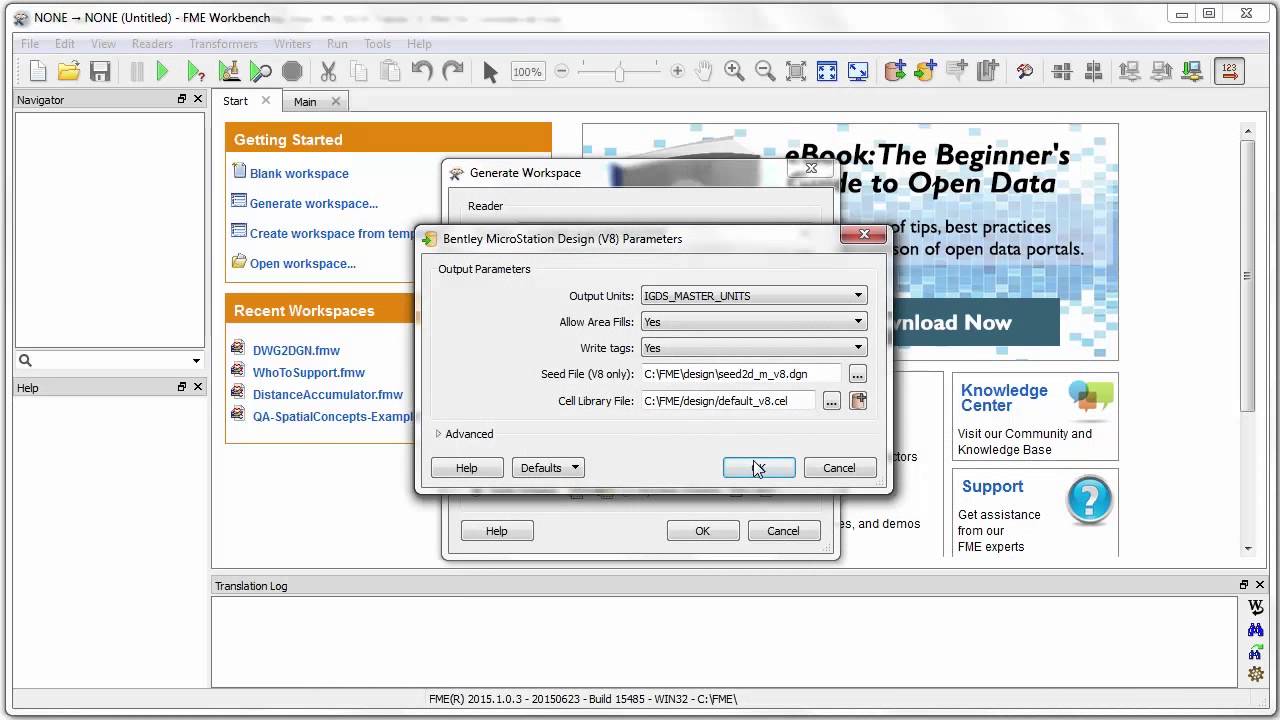Click the zoom slider plus icon
The height and width of the screenshot is (720, 1280).
tap(677, 71)
